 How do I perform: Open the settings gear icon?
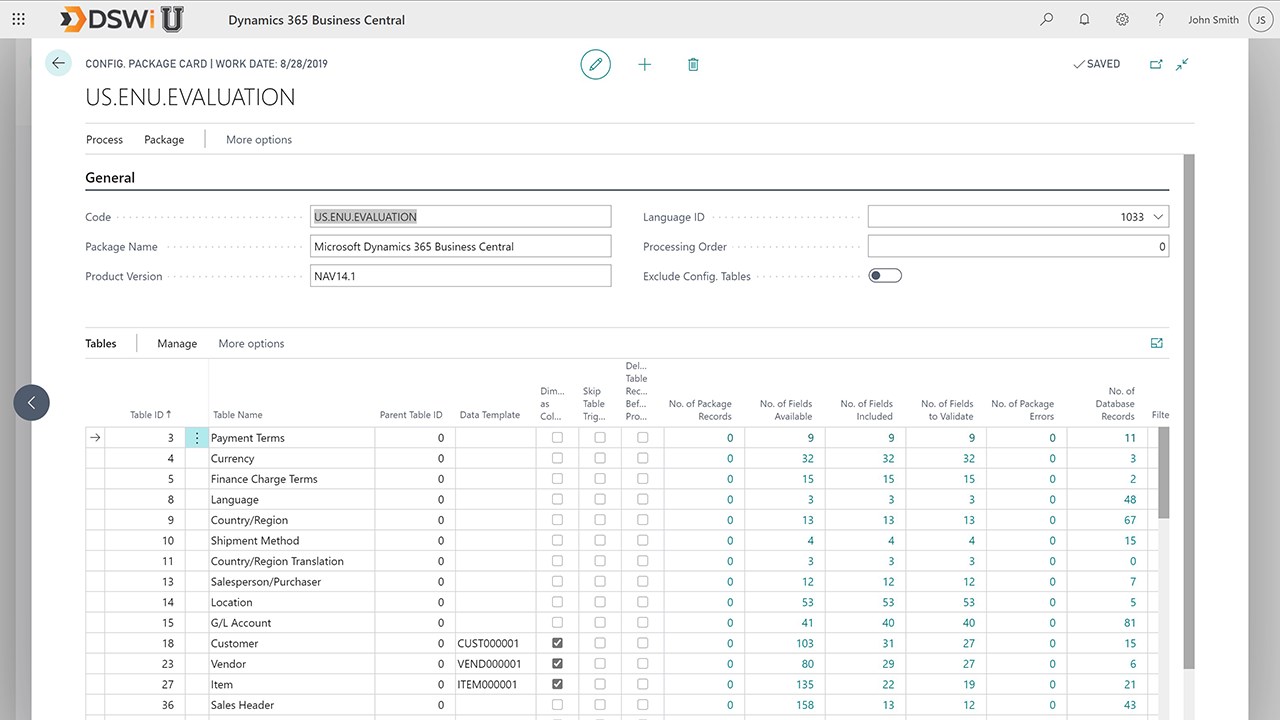1122,19
